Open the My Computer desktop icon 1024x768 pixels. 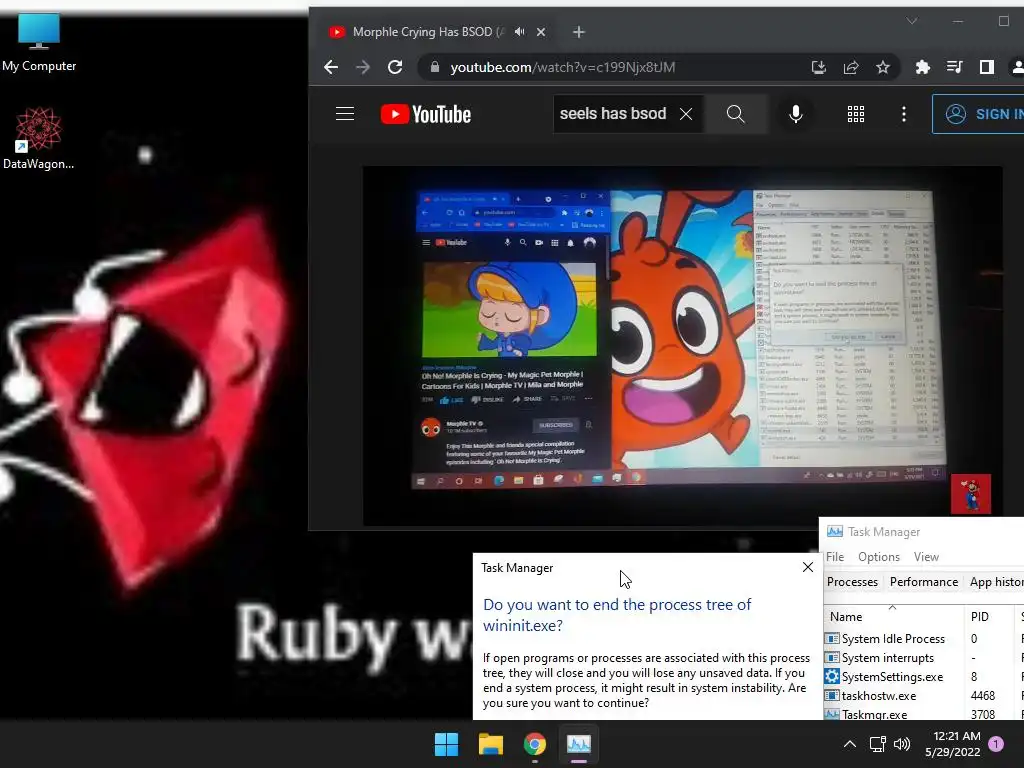click(x=39, y=42)
